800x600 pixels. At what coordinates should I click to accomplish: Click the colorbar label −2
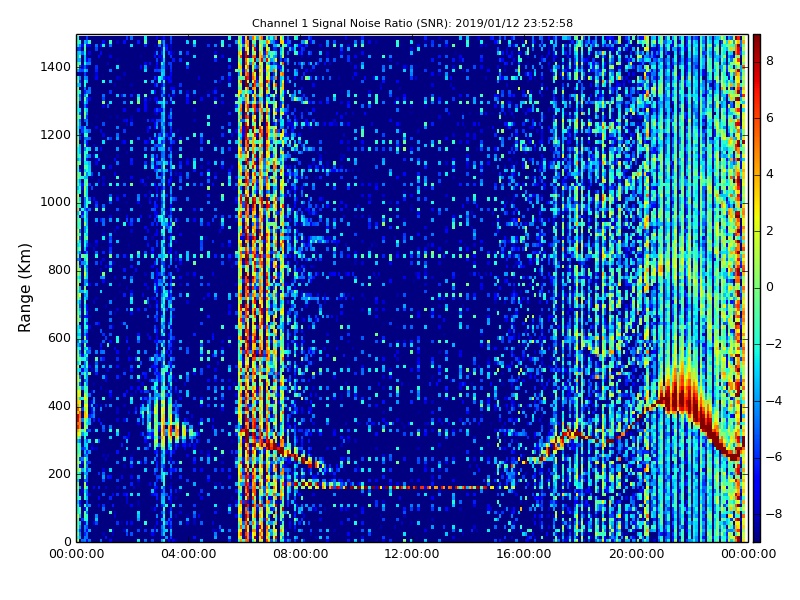774,344
